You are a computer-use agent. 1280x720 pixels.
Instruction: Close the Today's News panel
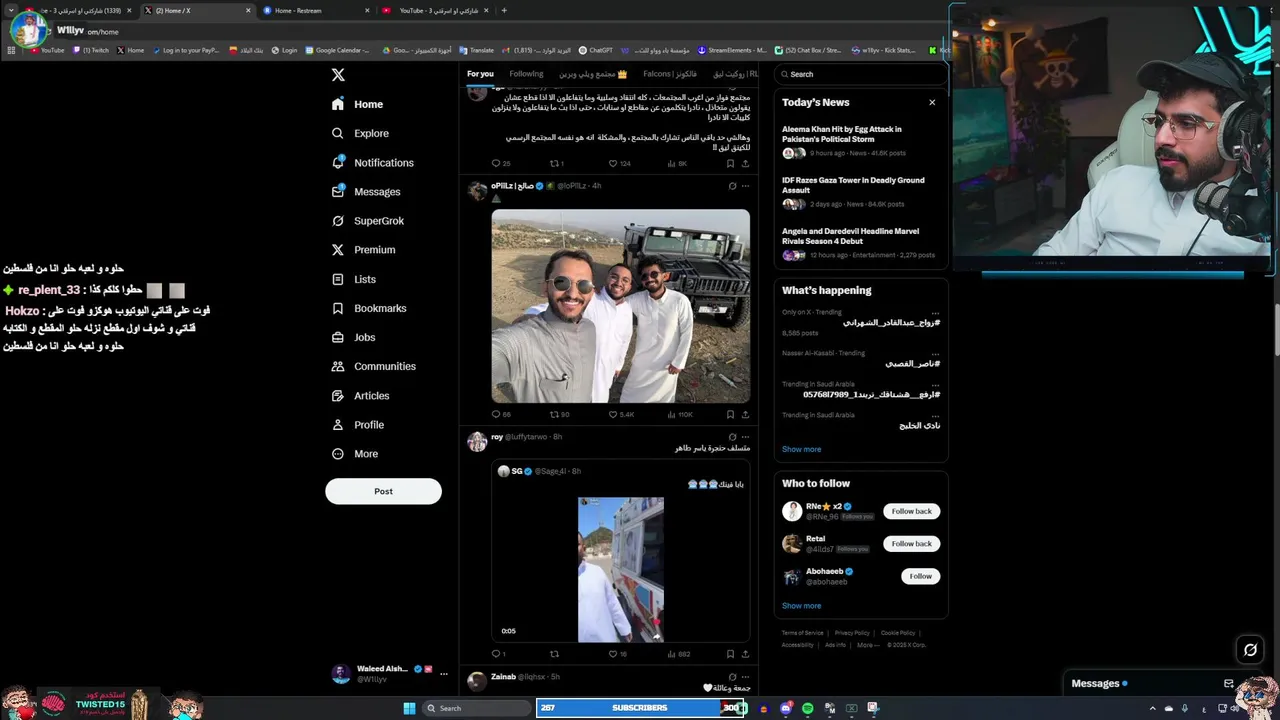[932, 102]
